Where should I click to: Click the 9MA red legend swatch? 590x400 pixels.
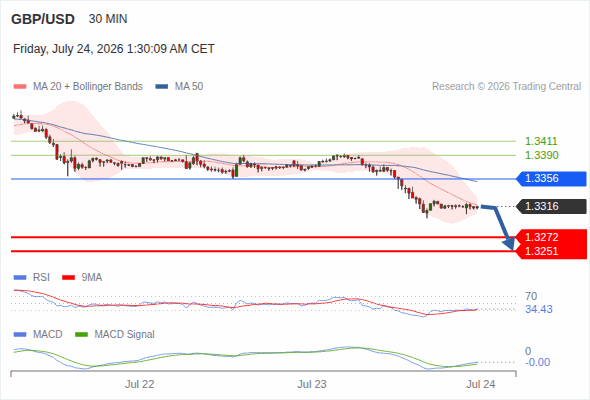68,278
